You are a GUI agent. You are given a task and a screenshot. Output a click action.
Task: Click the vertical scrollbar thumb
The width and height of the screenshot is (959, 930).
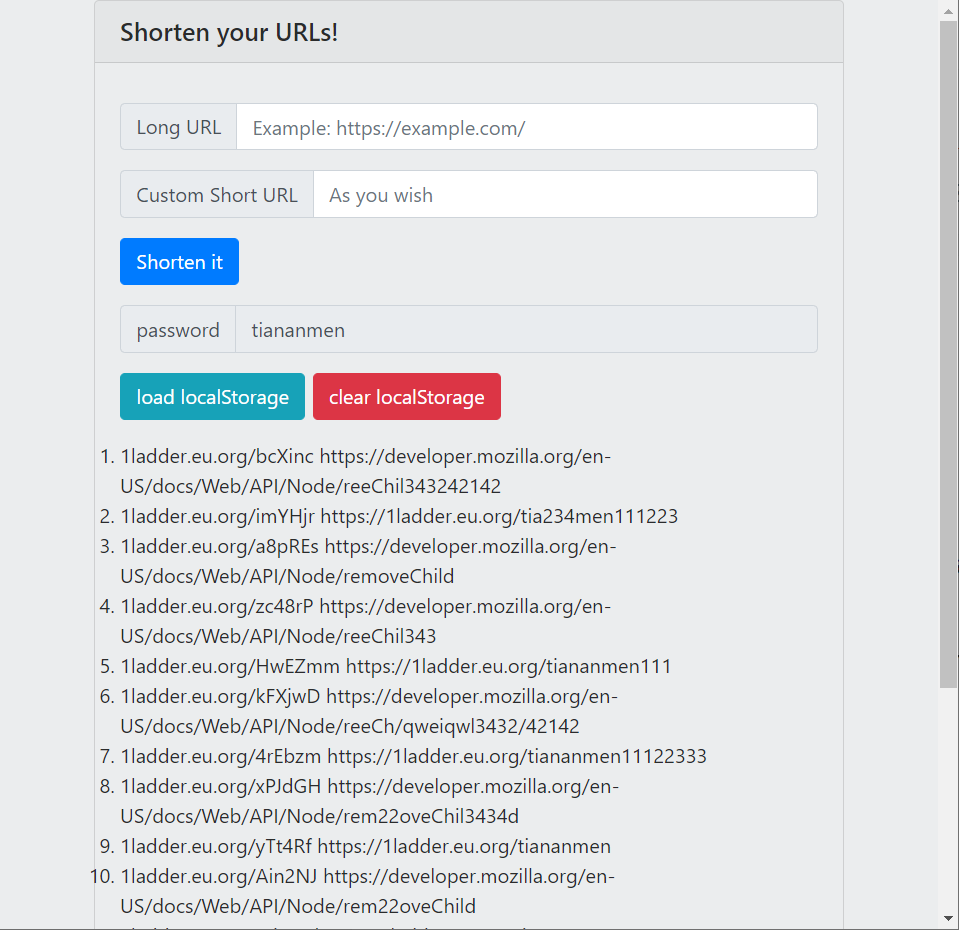948,350
